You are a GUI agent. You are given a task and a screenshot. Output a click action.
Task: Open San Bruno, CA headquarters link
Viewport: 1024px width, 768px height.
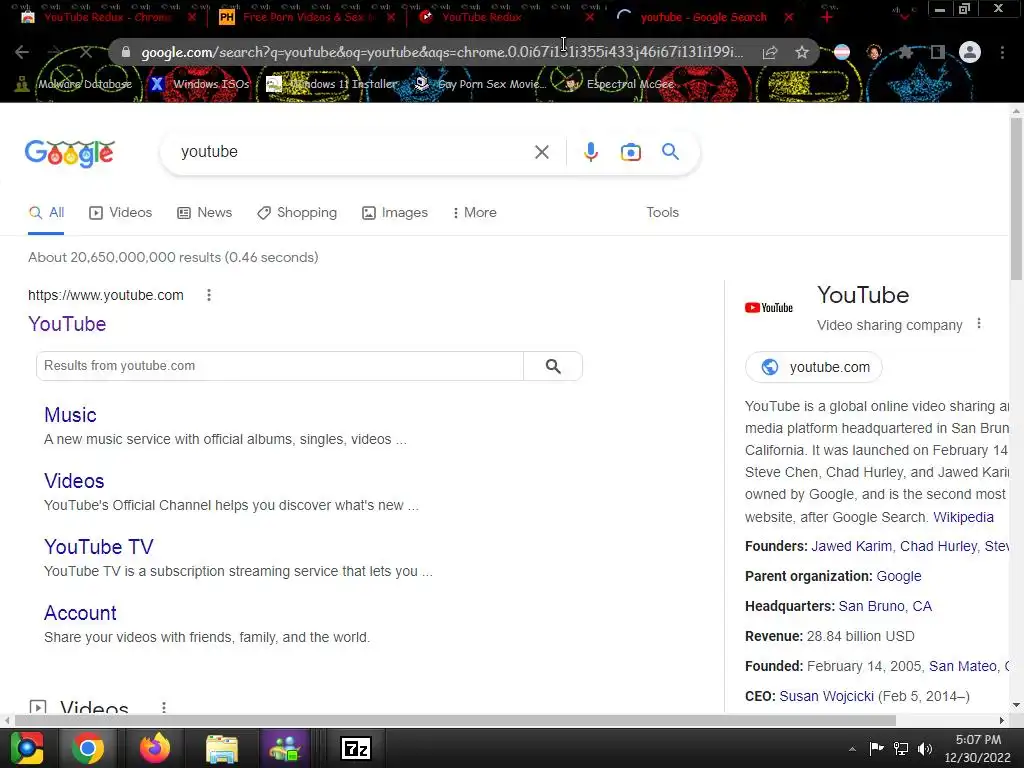click(885, 607)
